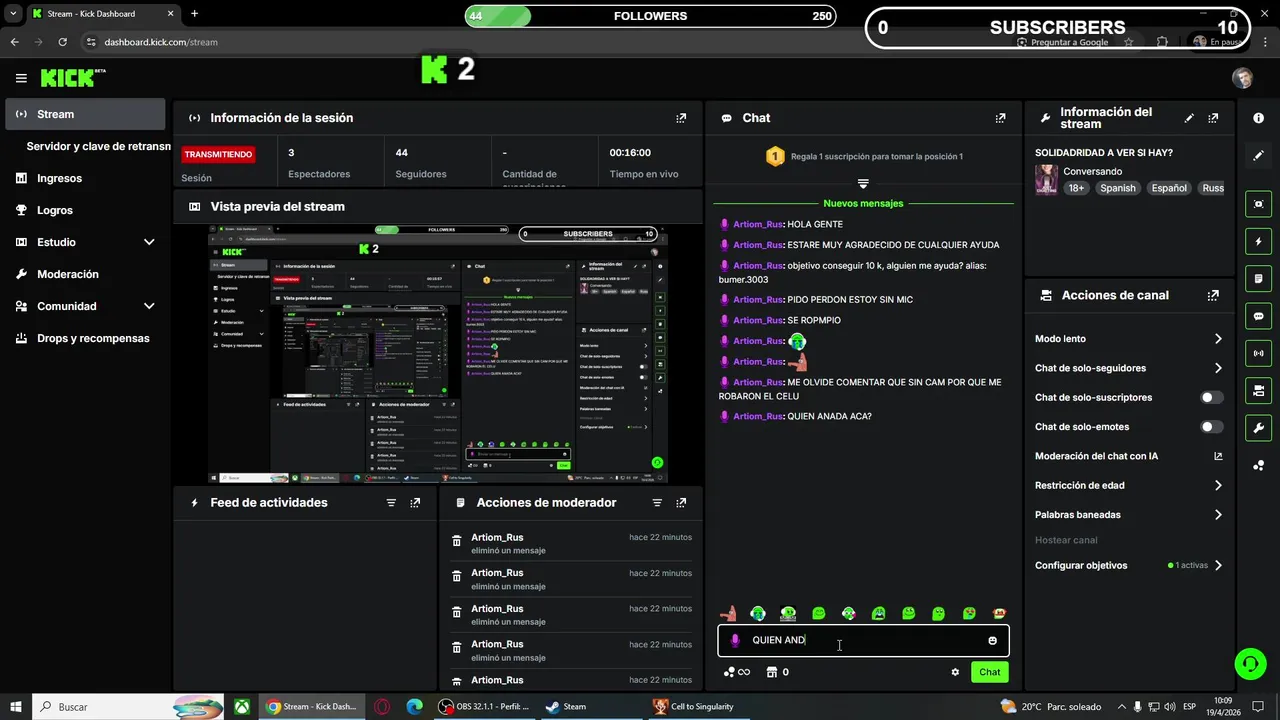
Task: Select Stream in the left navigation
Action: point(85,114)
